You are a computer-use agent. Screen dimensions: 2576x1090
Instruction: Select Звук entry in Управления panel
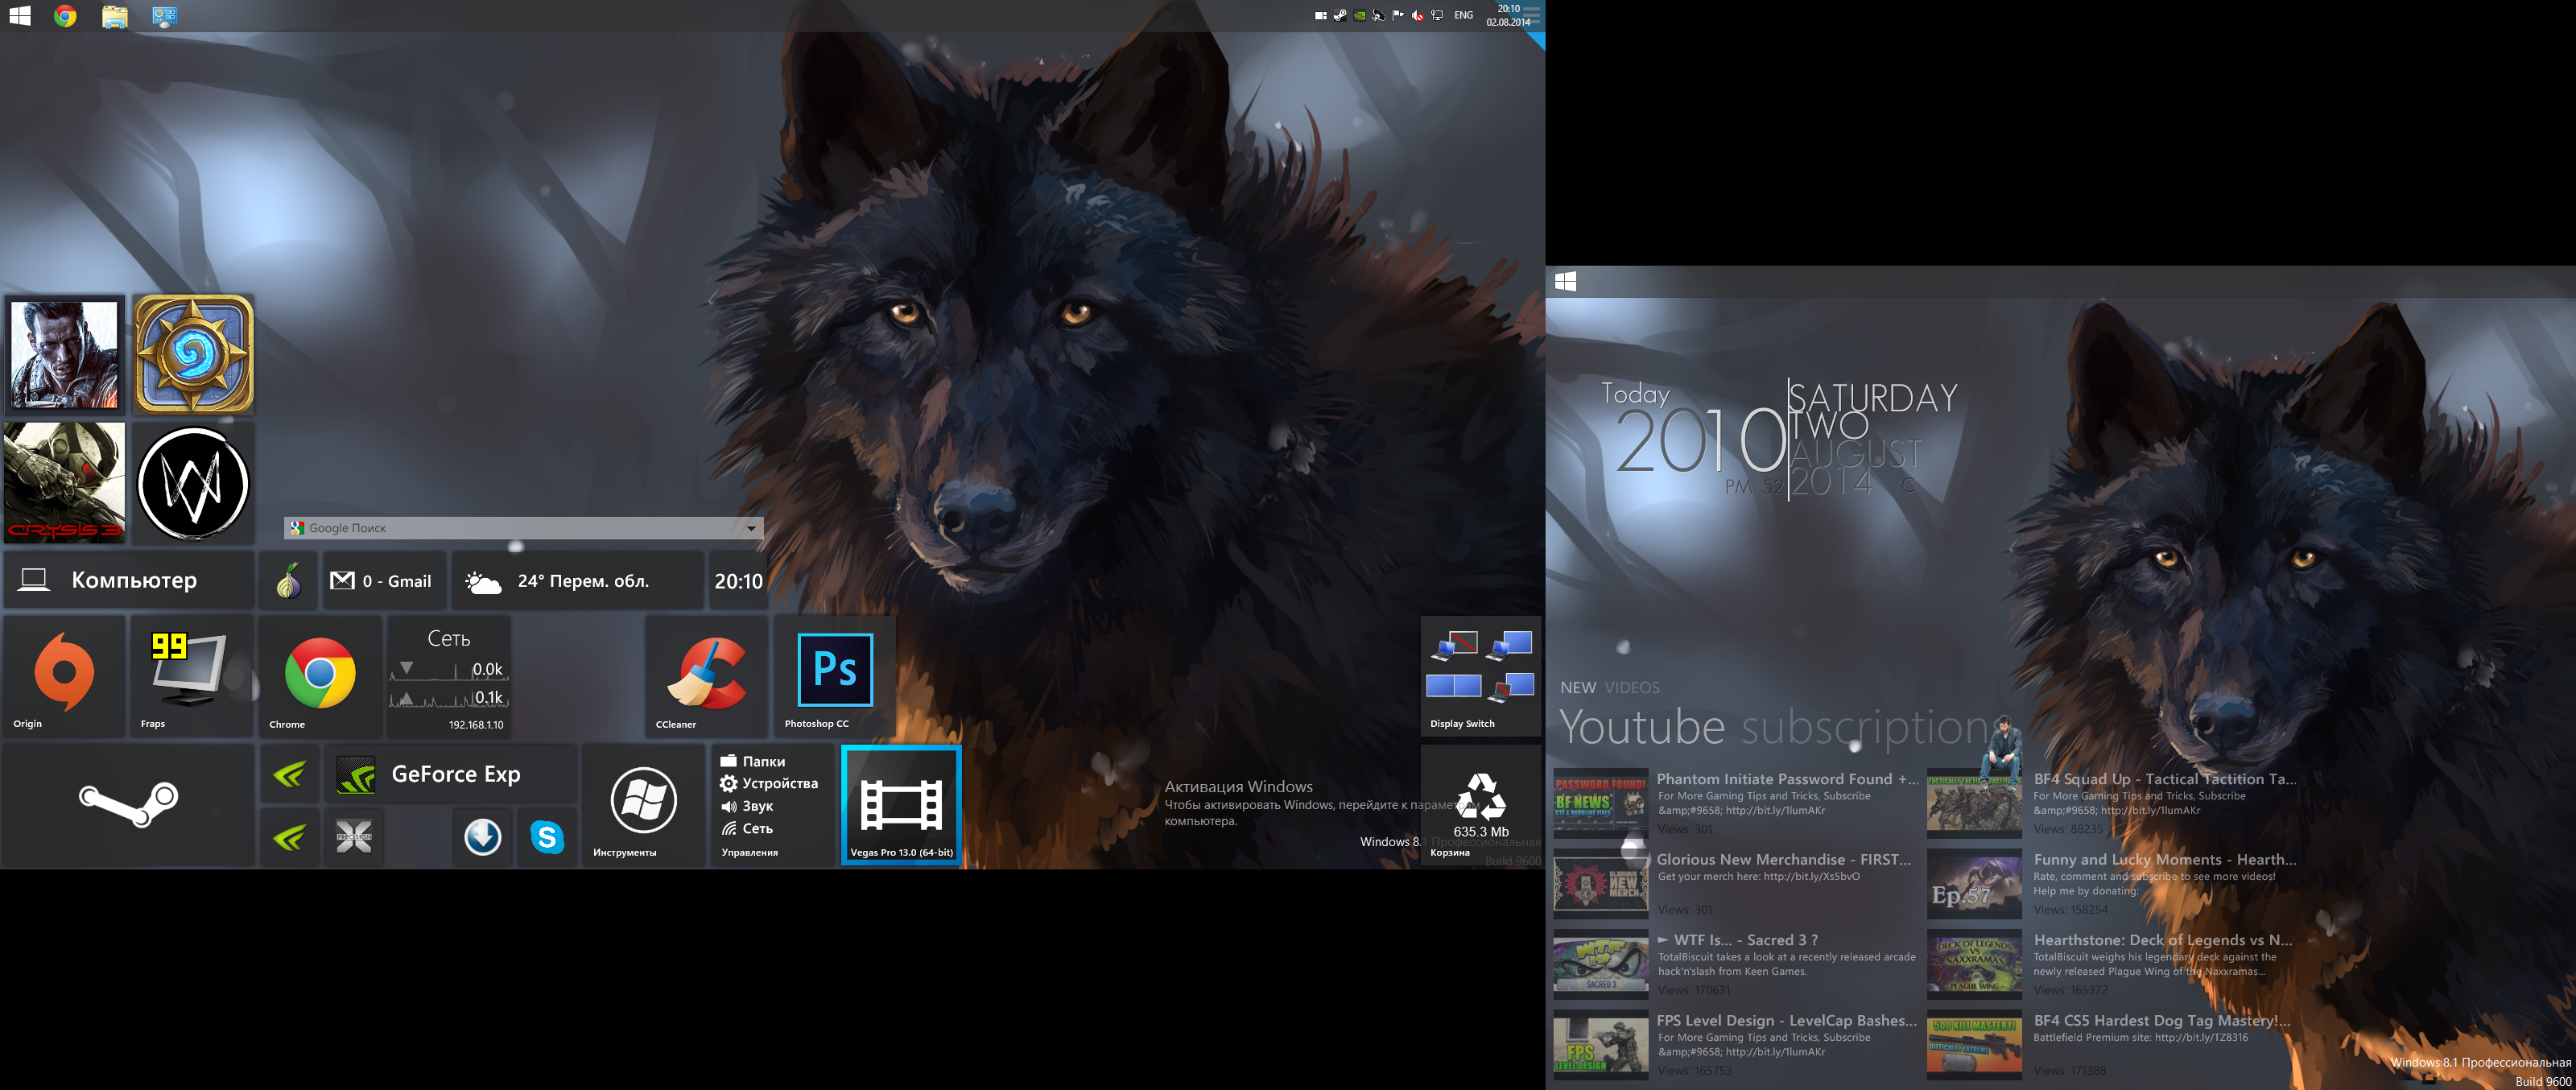(x=757, y=806)
